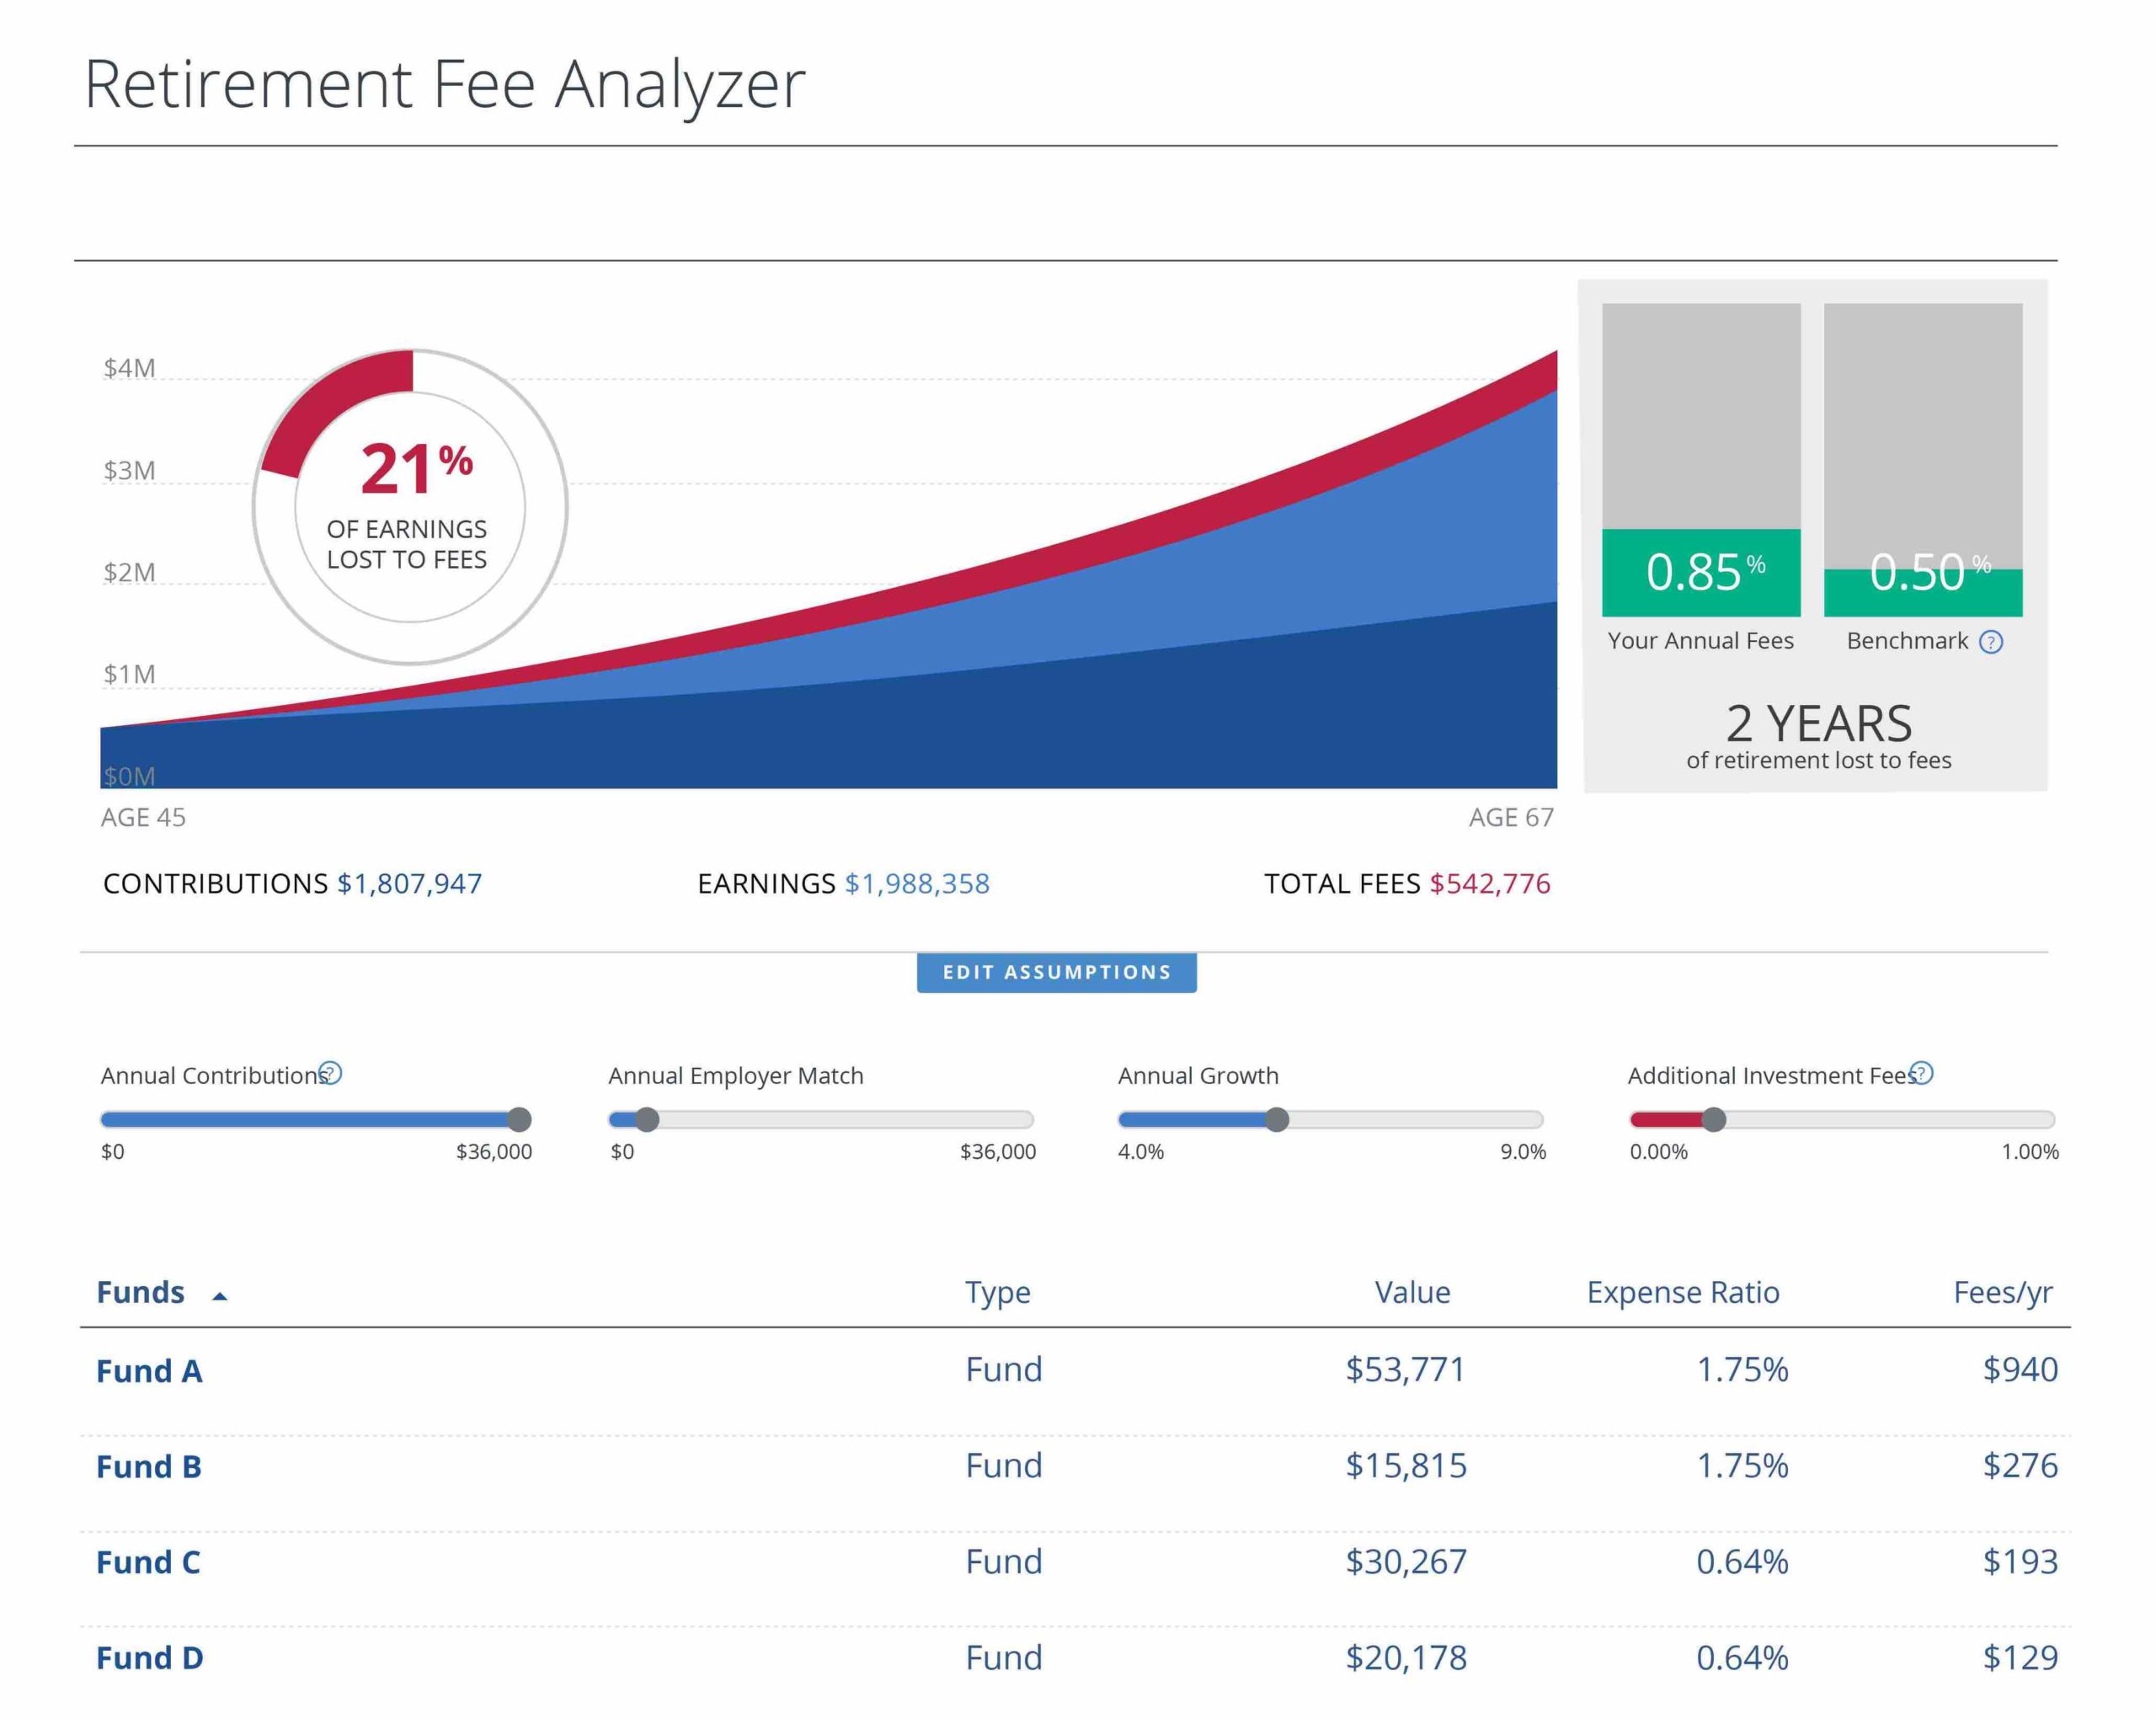Sort the table by the Fees/yr column
Viewport: 2156px width, 1719px height.
pos(2003,1293)
